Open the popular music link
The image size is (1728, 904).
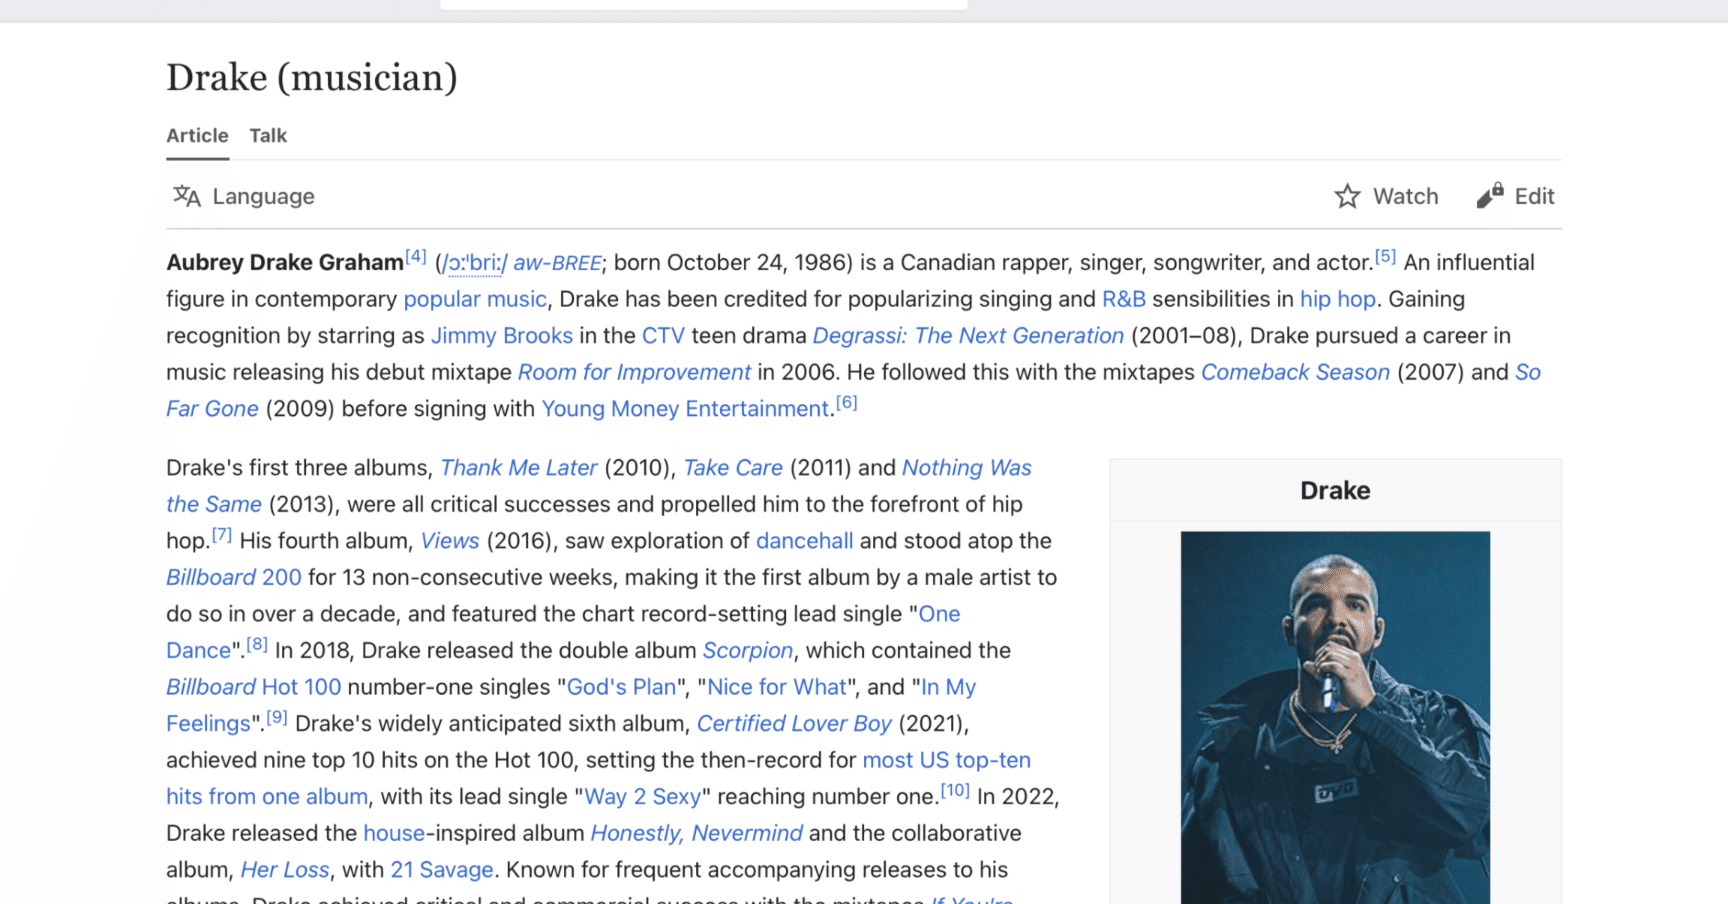click(475, 299)
